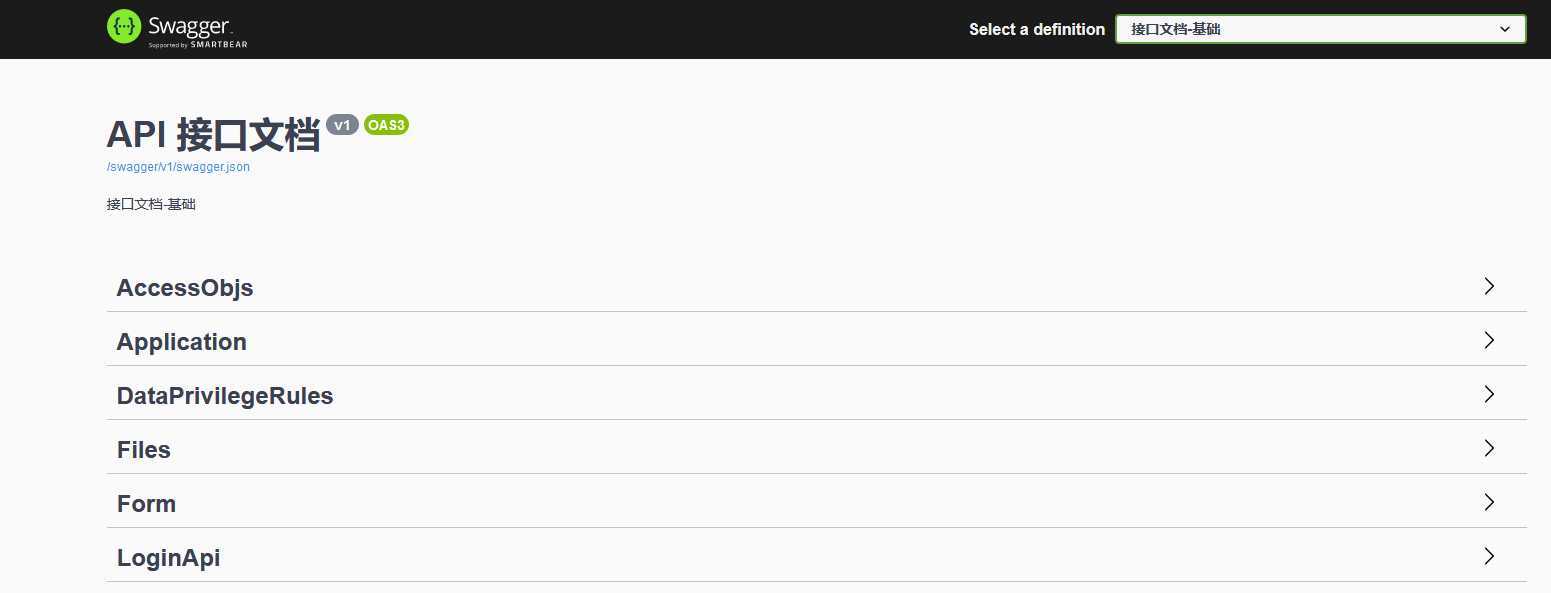Click the v1 version badge
Viewport: 1551px width, 593px height.
pyautogui.click(x=342, y=125)
